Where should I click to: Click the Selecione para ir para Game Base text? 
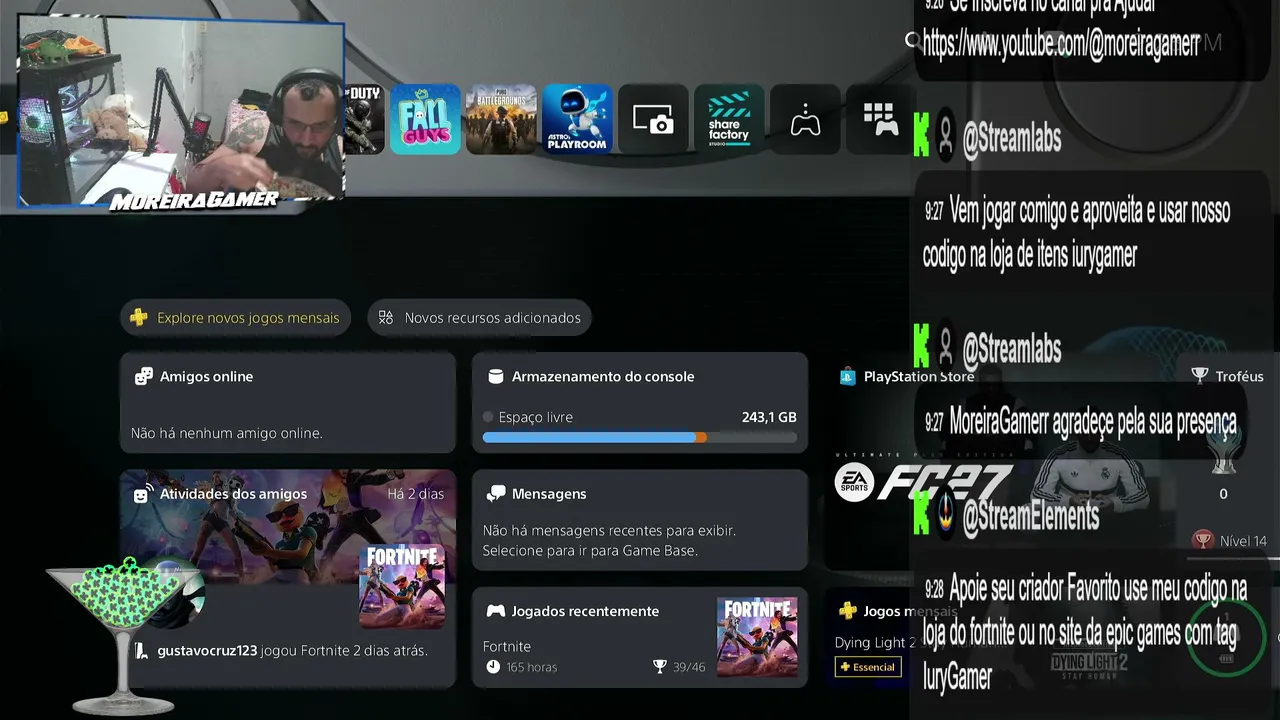click(590, 550)
